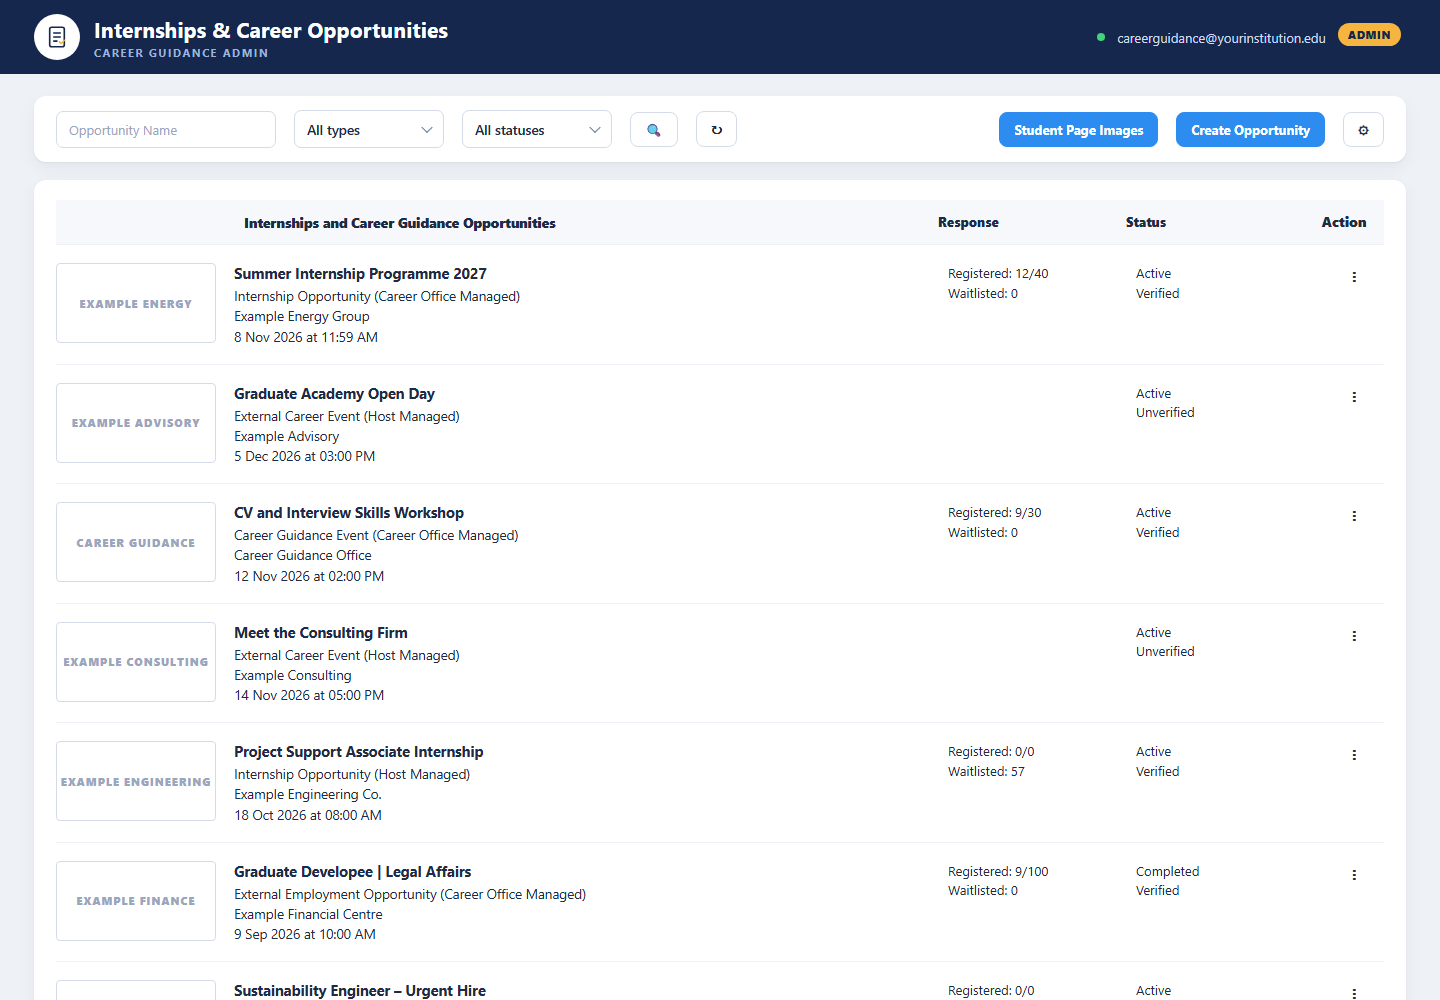Open action menu for Summer Internship Programme 2027
Screen dimensions: 1440x1000
(1354, 277)
